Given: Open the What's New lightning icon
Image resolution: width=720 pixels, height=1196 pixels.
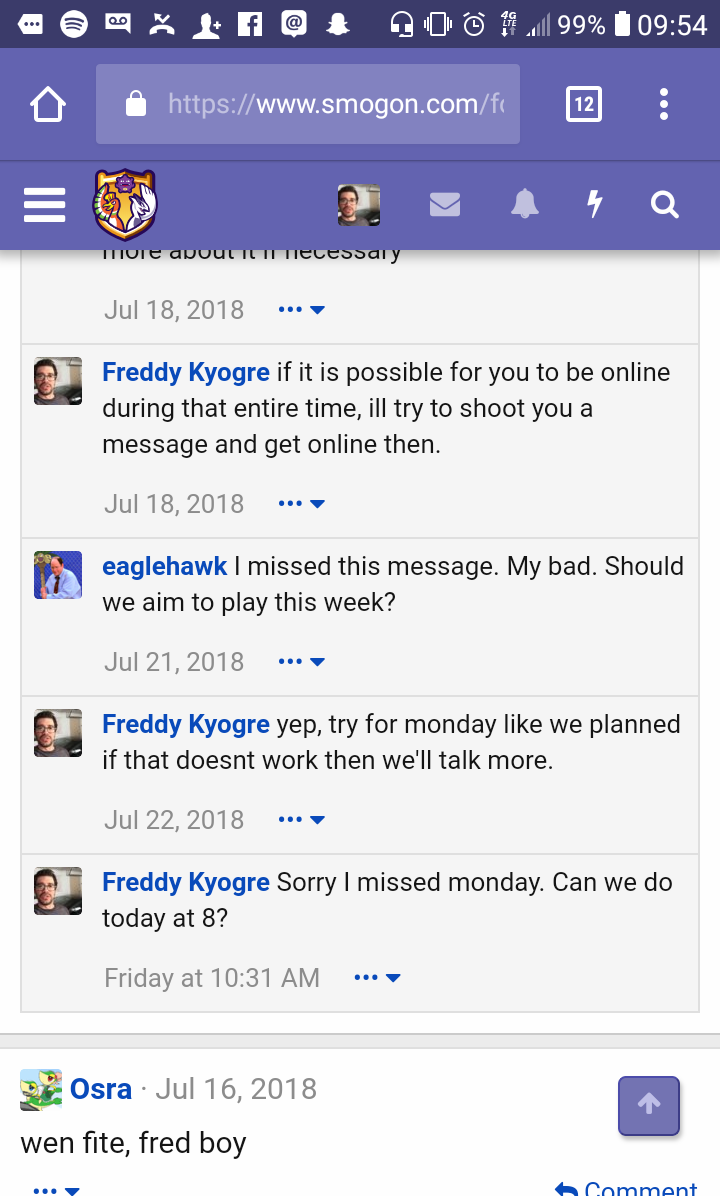Looking at the screenshot, I should pos(595,204).
